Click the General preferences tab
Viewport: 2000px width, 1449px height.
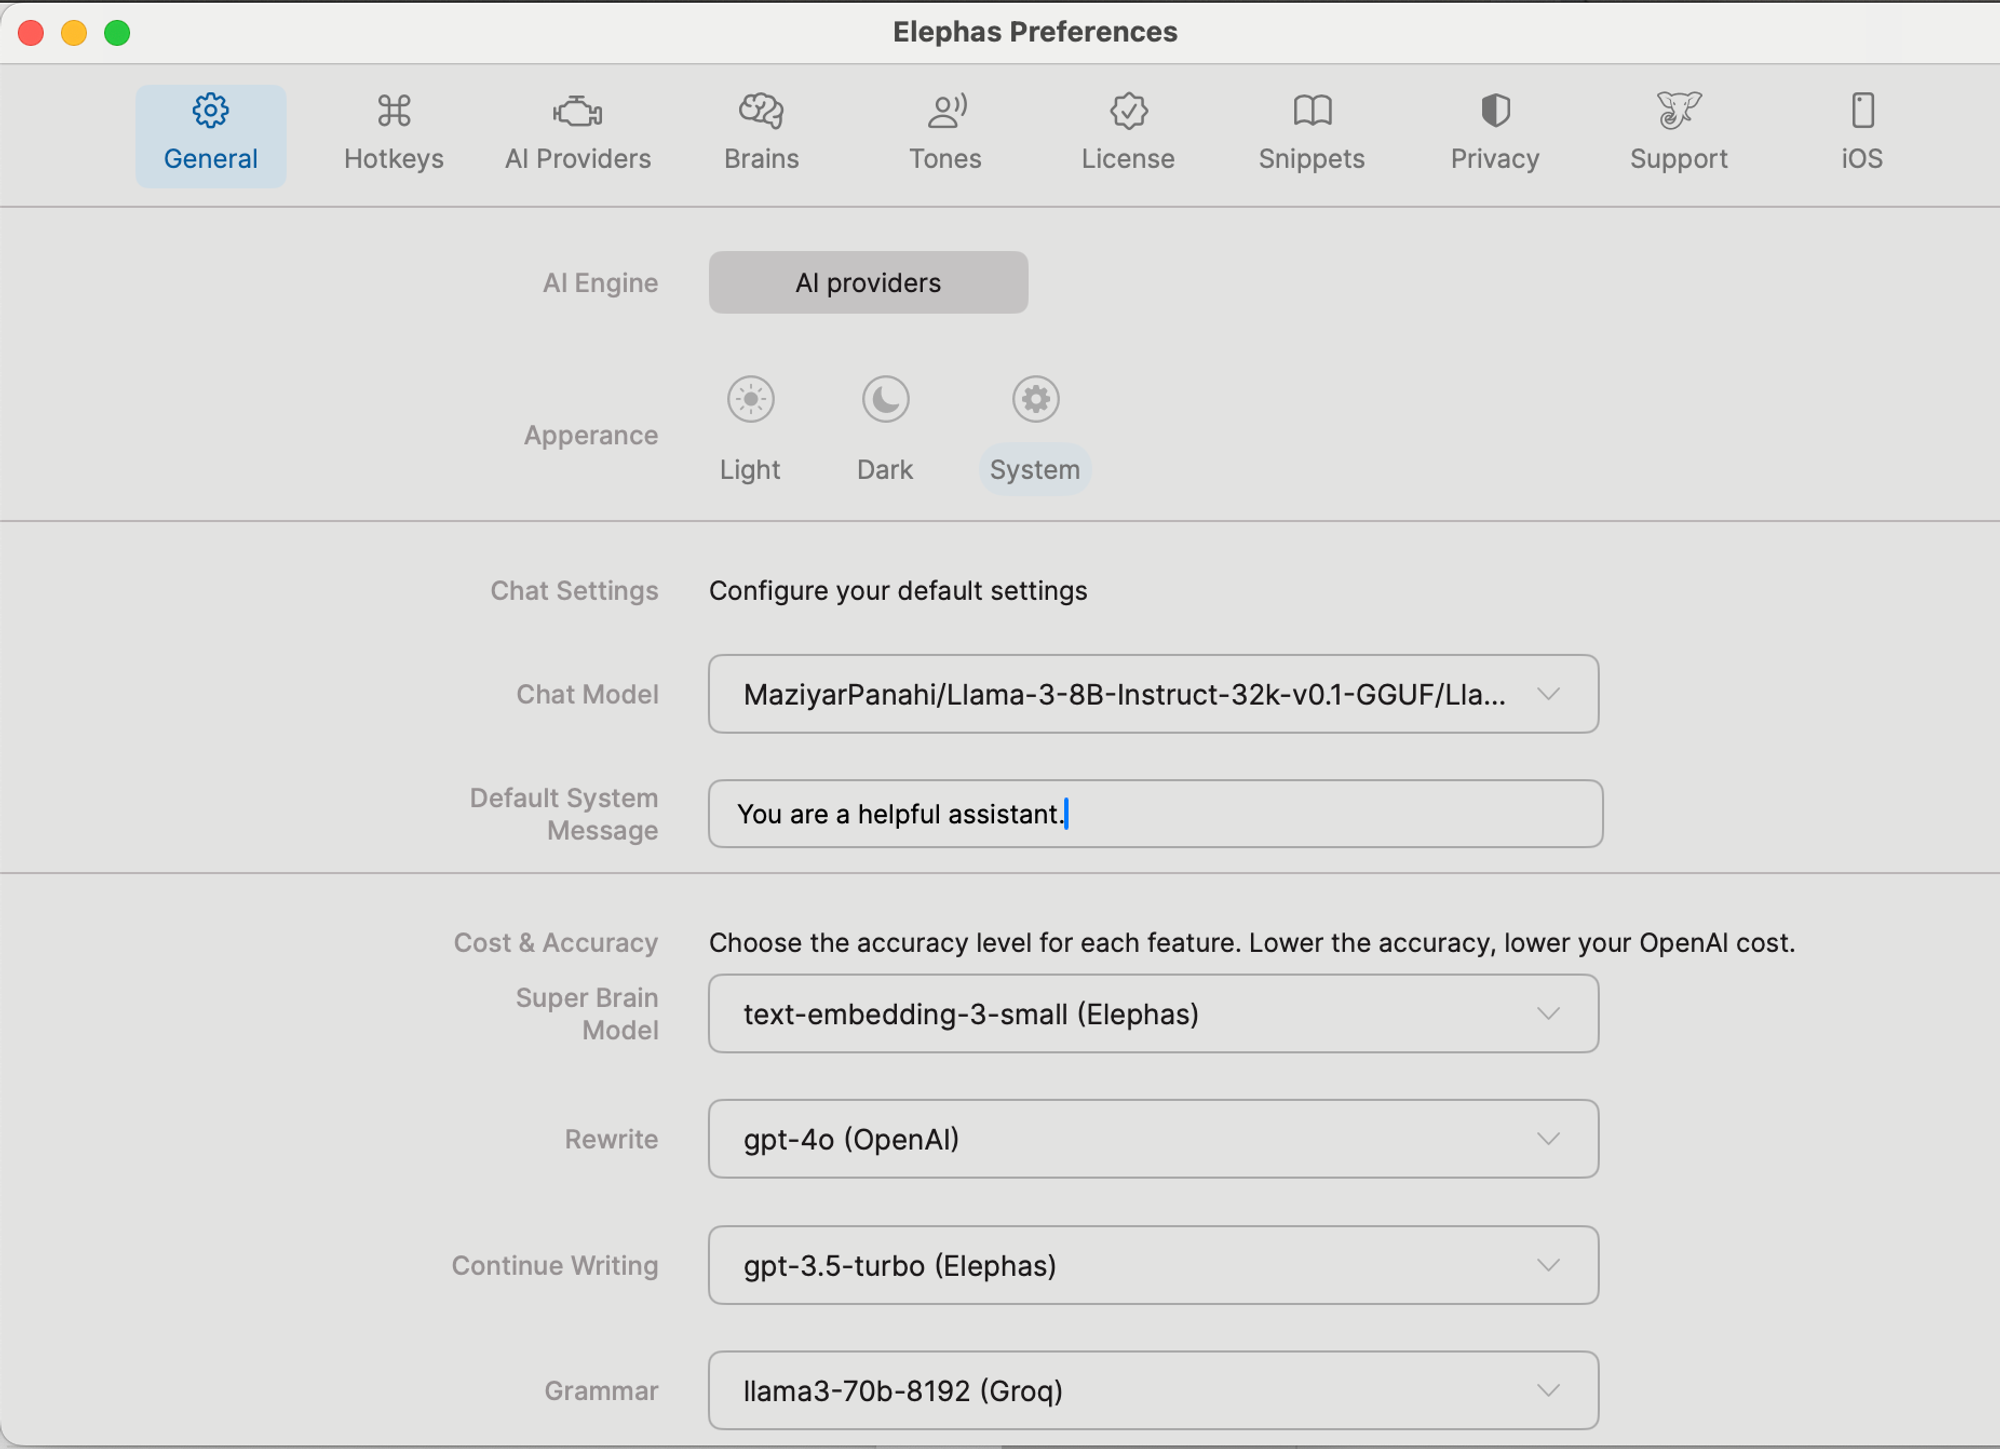click(x=210, y=132)
